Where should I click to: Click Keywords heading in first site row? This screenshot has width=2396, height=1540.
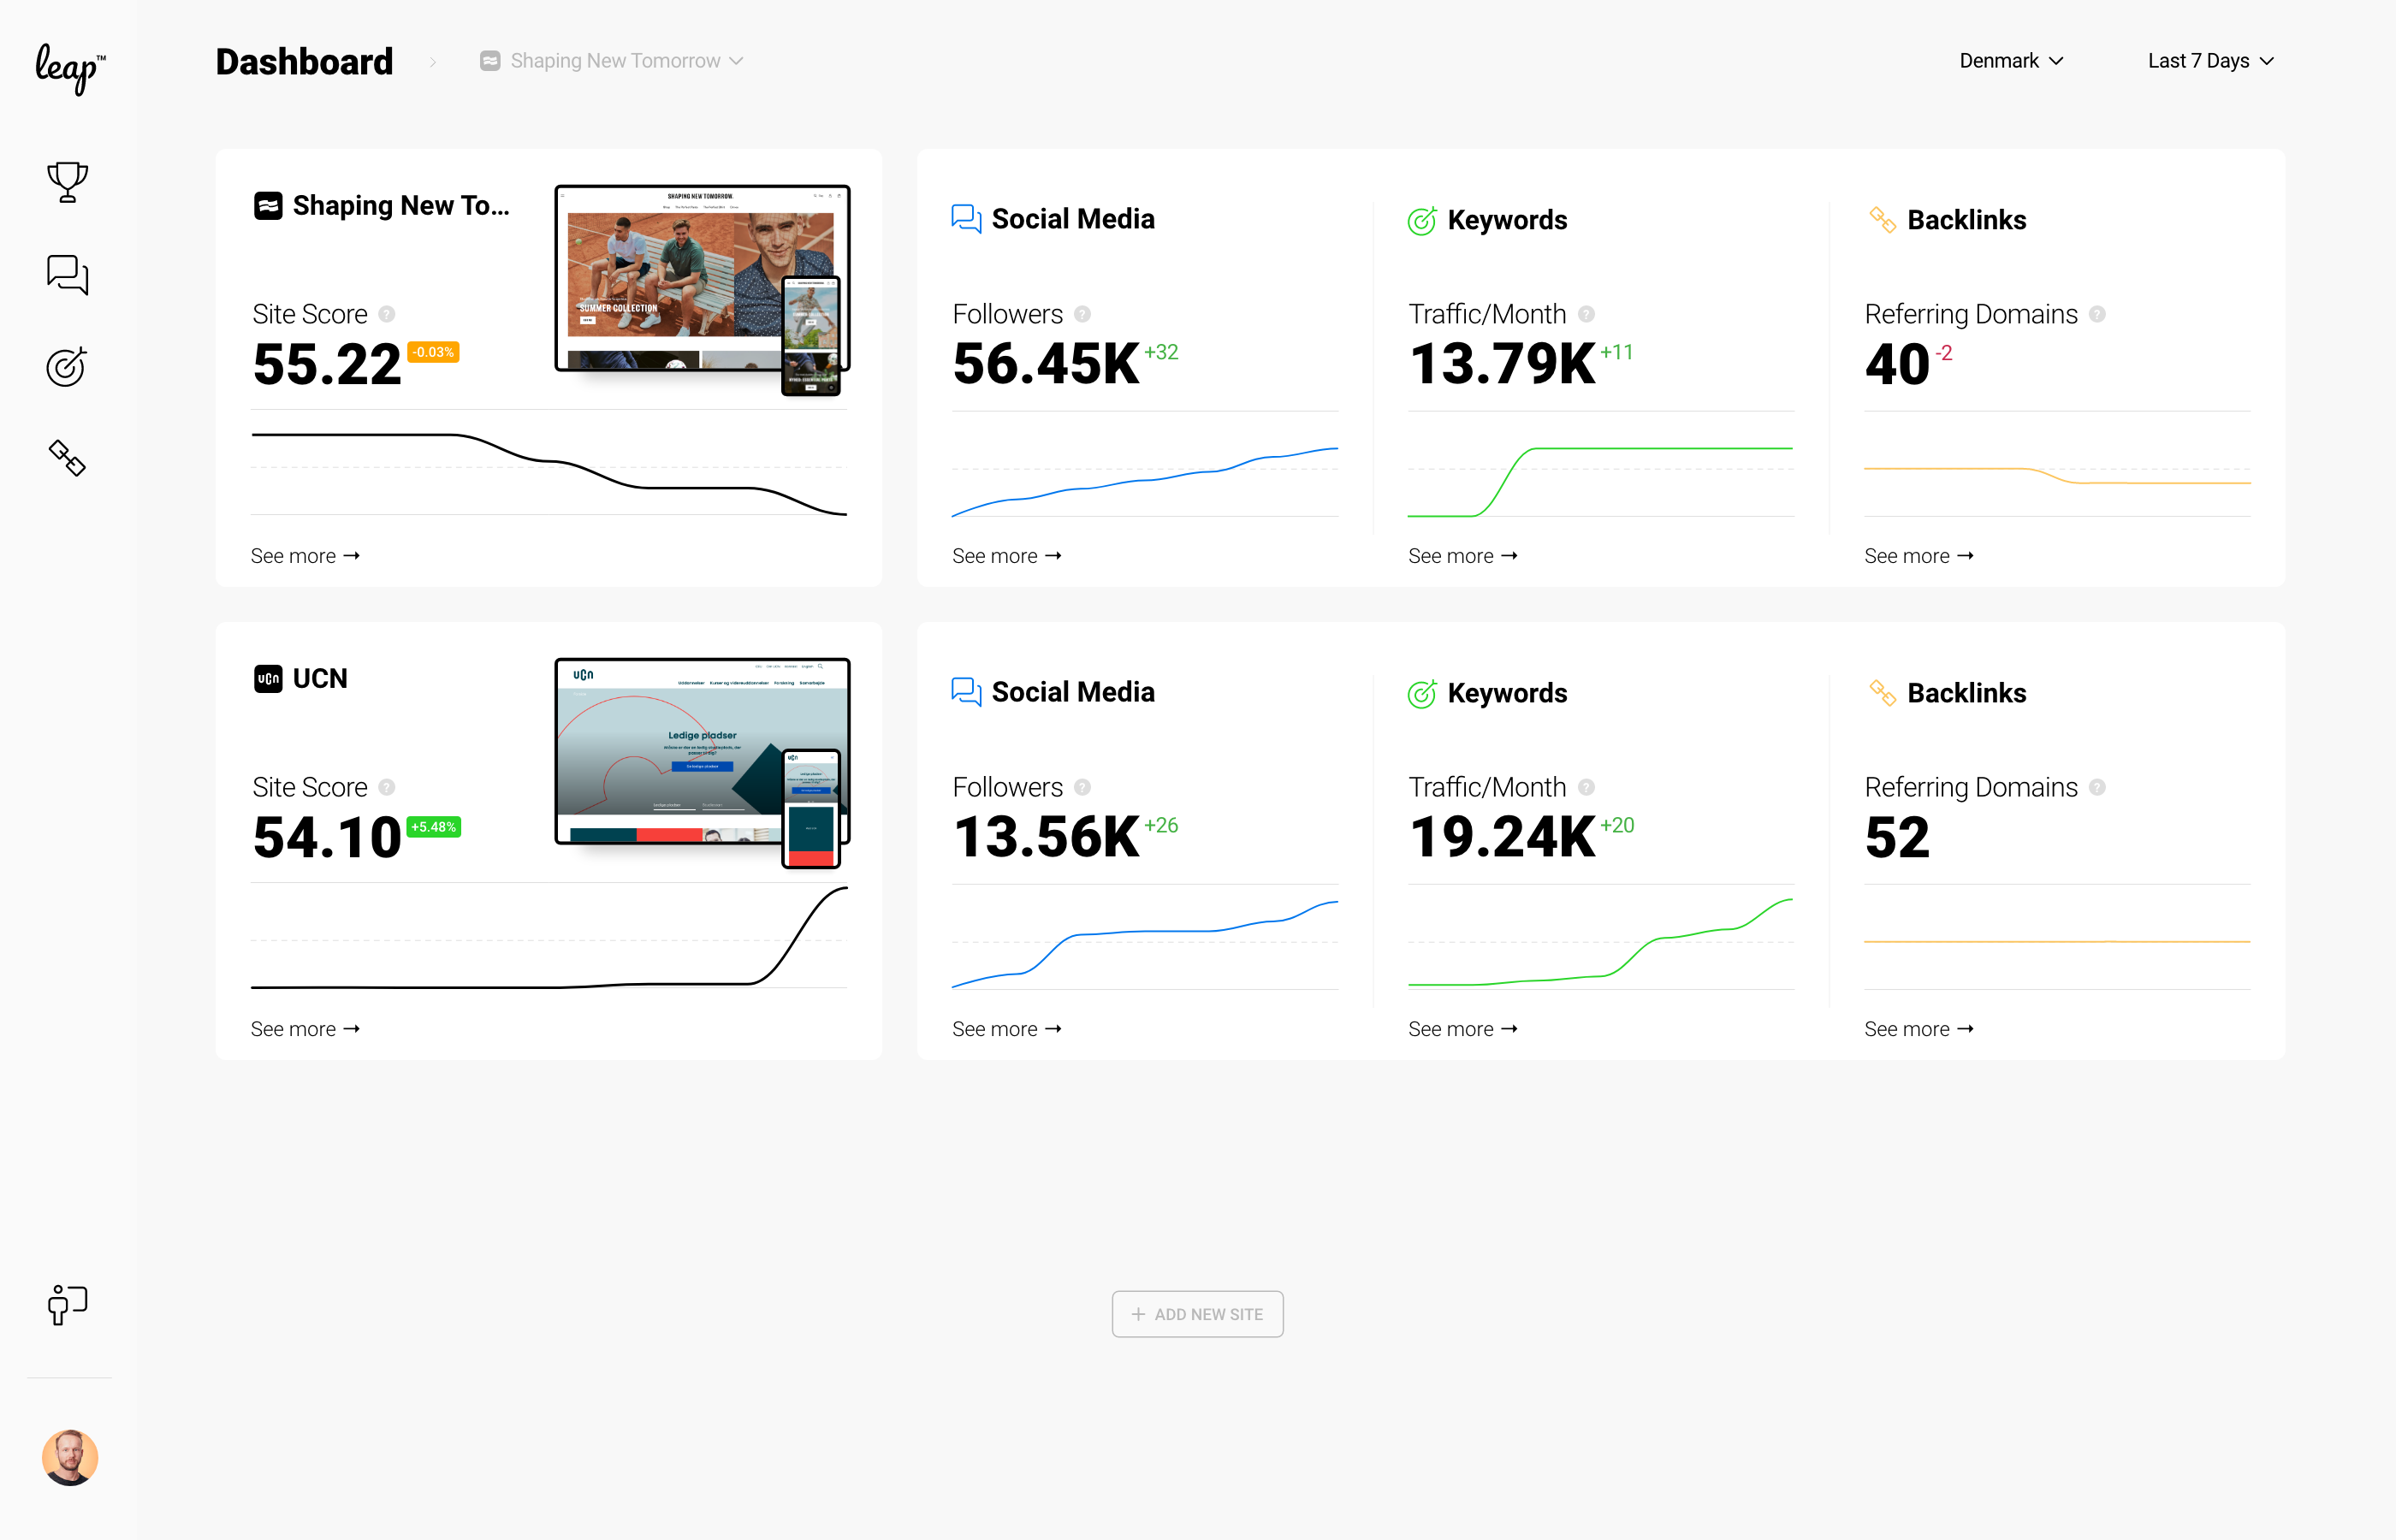1507,220
